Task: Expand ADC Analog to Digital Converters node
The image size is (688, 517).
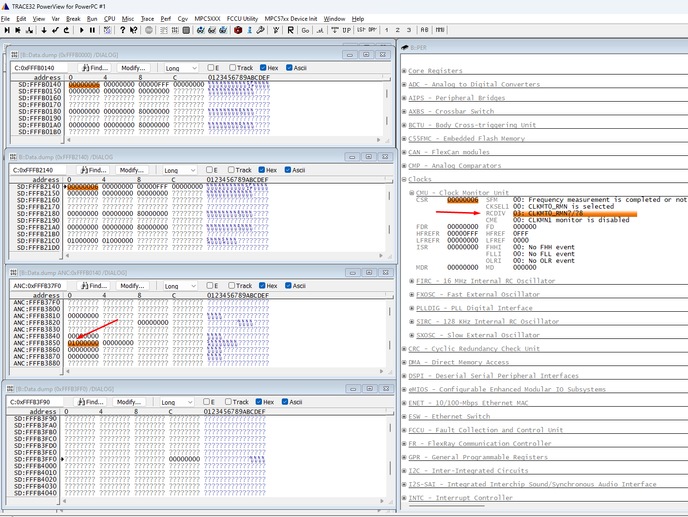Action: click(405, 85)
